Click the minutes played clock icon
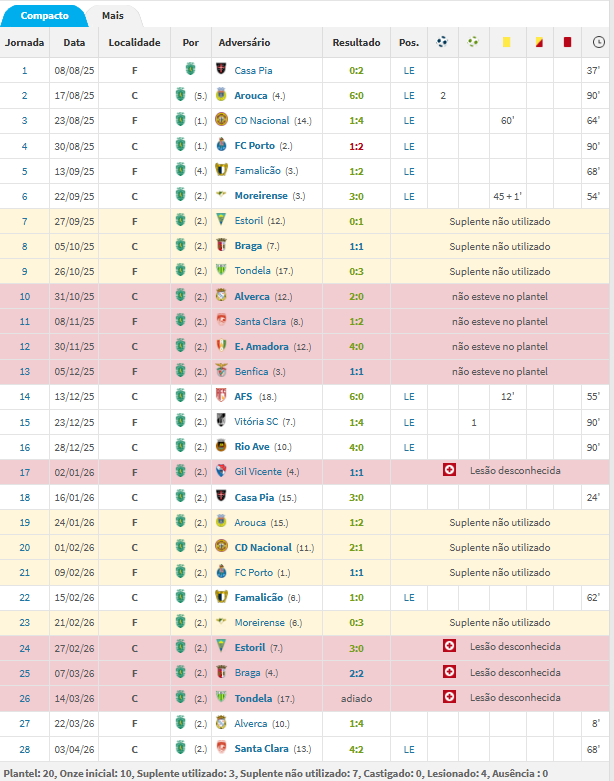This screenshot has width=614, height=781. [x=598, y=43]
